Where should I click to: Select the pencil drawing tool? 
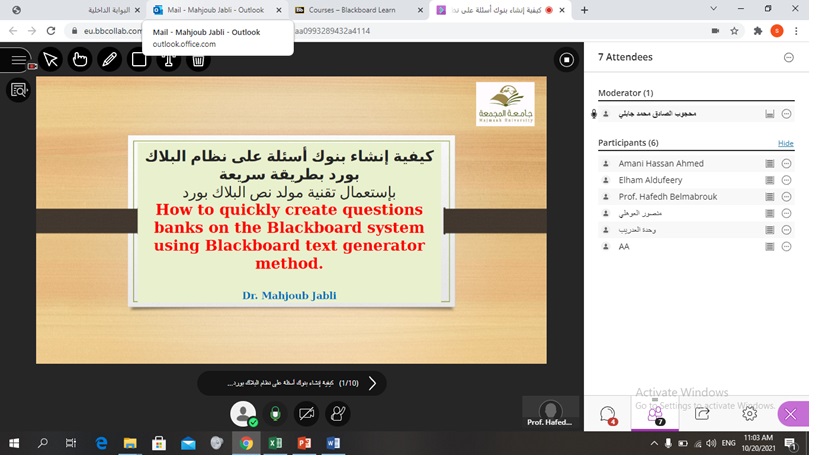pyautogui.click(x=109, y=60)
